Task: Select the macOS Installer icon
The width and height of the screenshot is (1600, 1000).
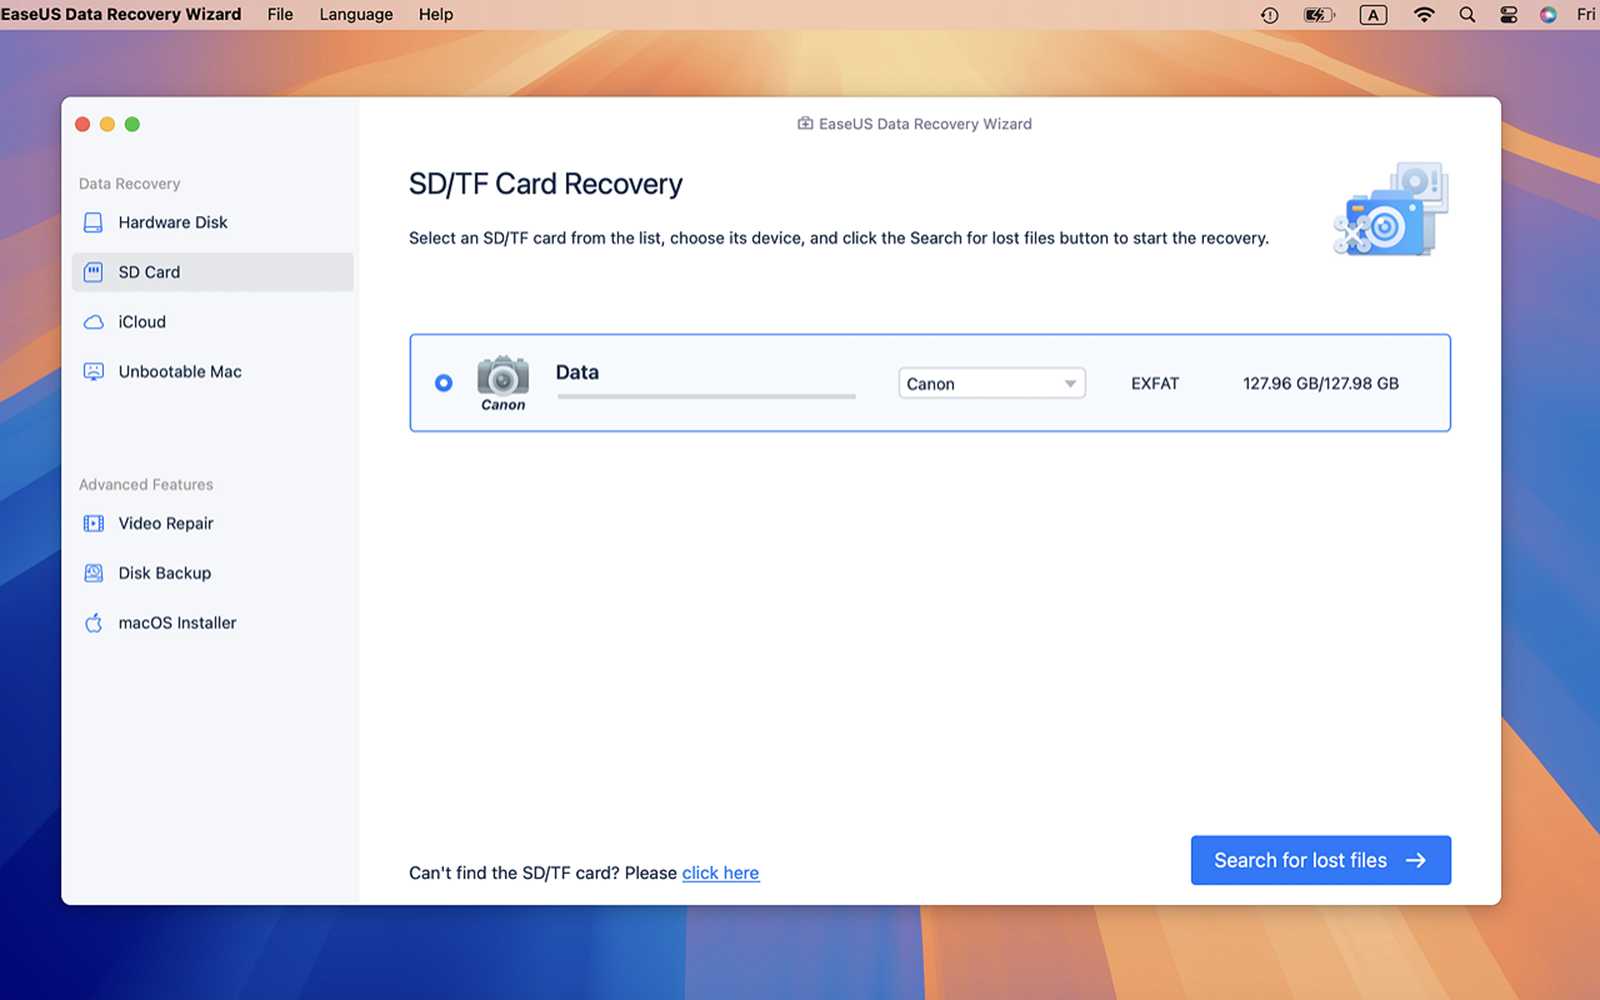Action: [93, 622]
